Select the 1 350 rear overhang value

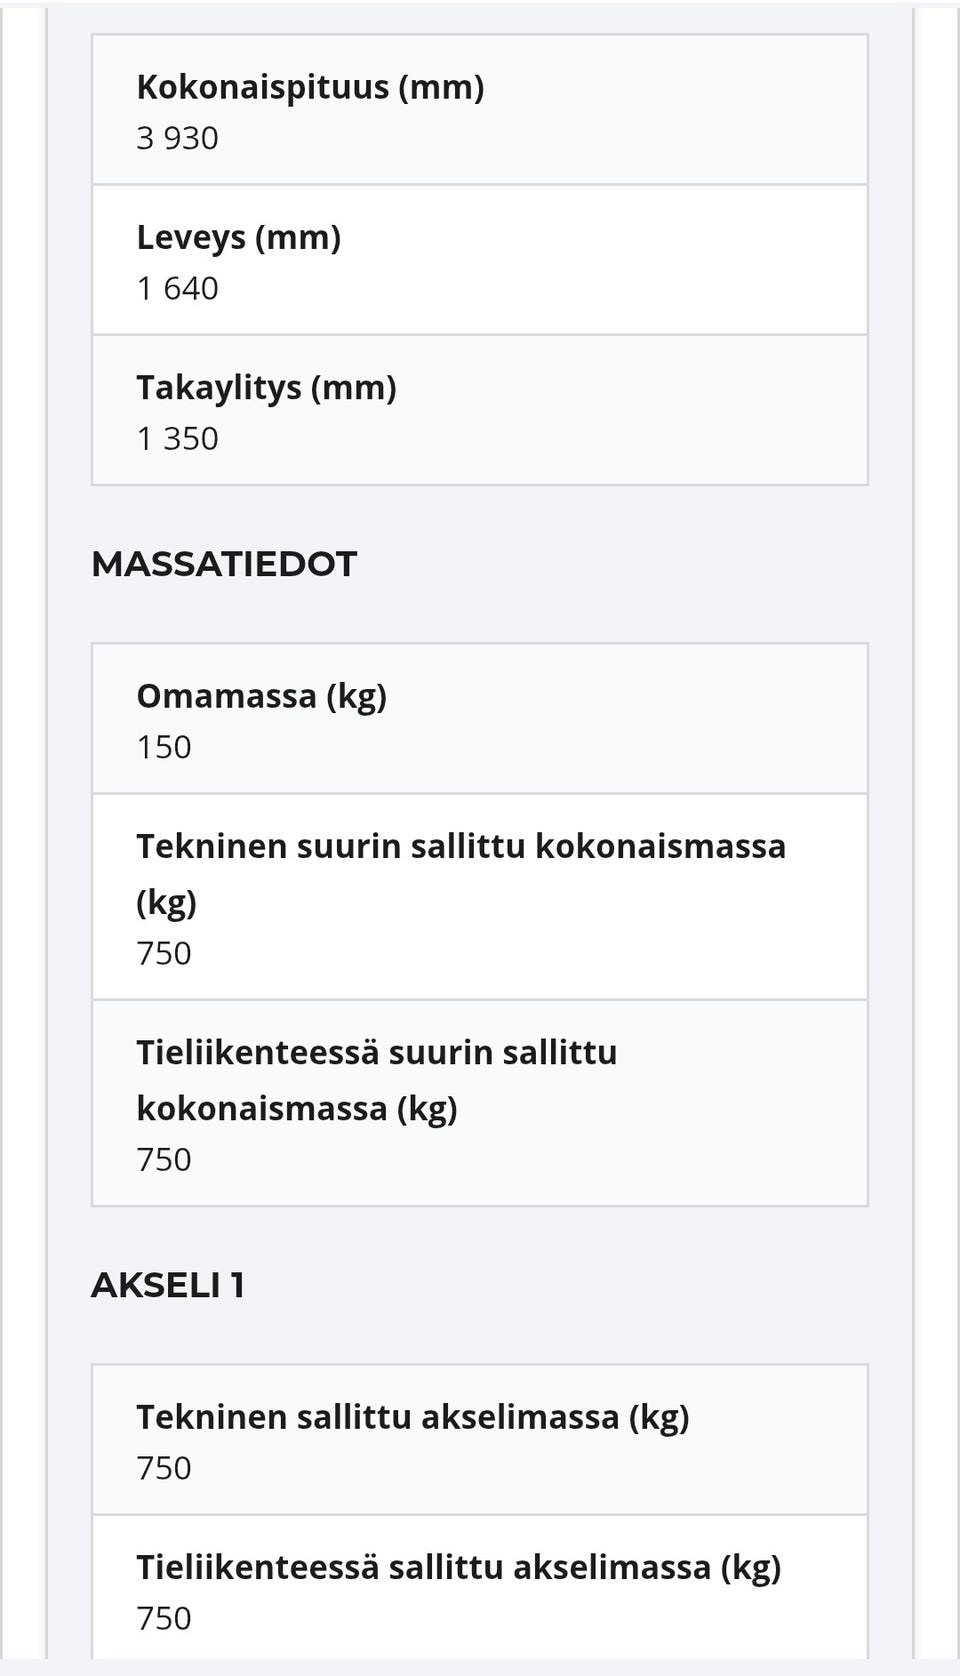(177, 439)
